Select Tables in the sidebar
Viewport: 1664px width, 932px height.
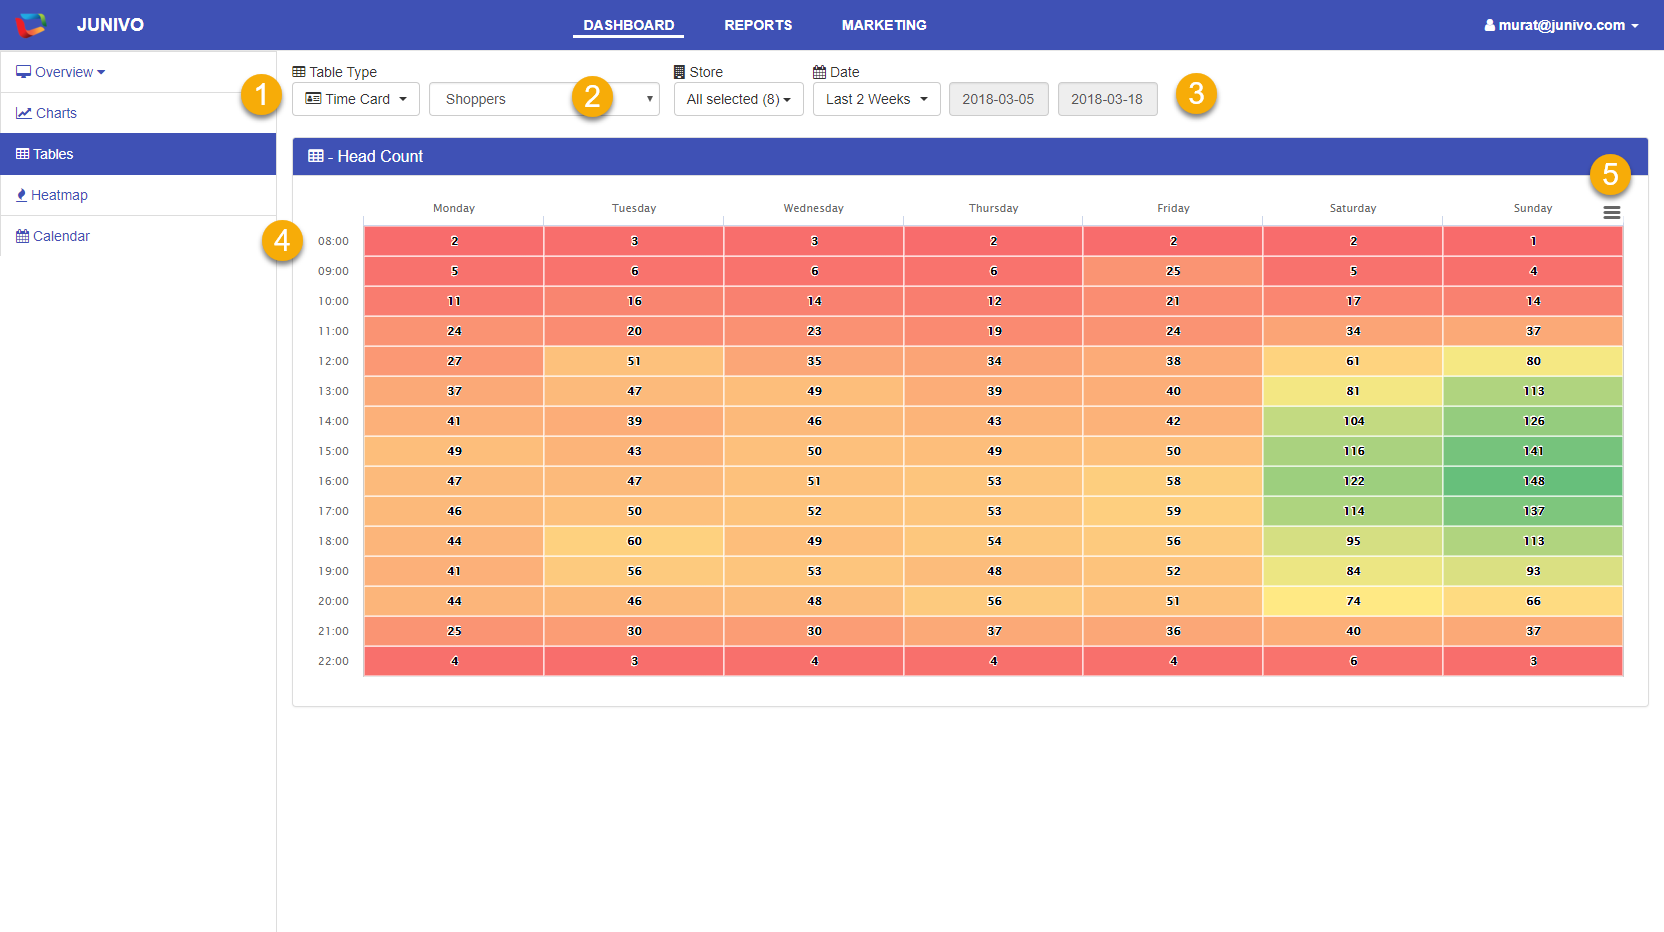tap(54, 154)
